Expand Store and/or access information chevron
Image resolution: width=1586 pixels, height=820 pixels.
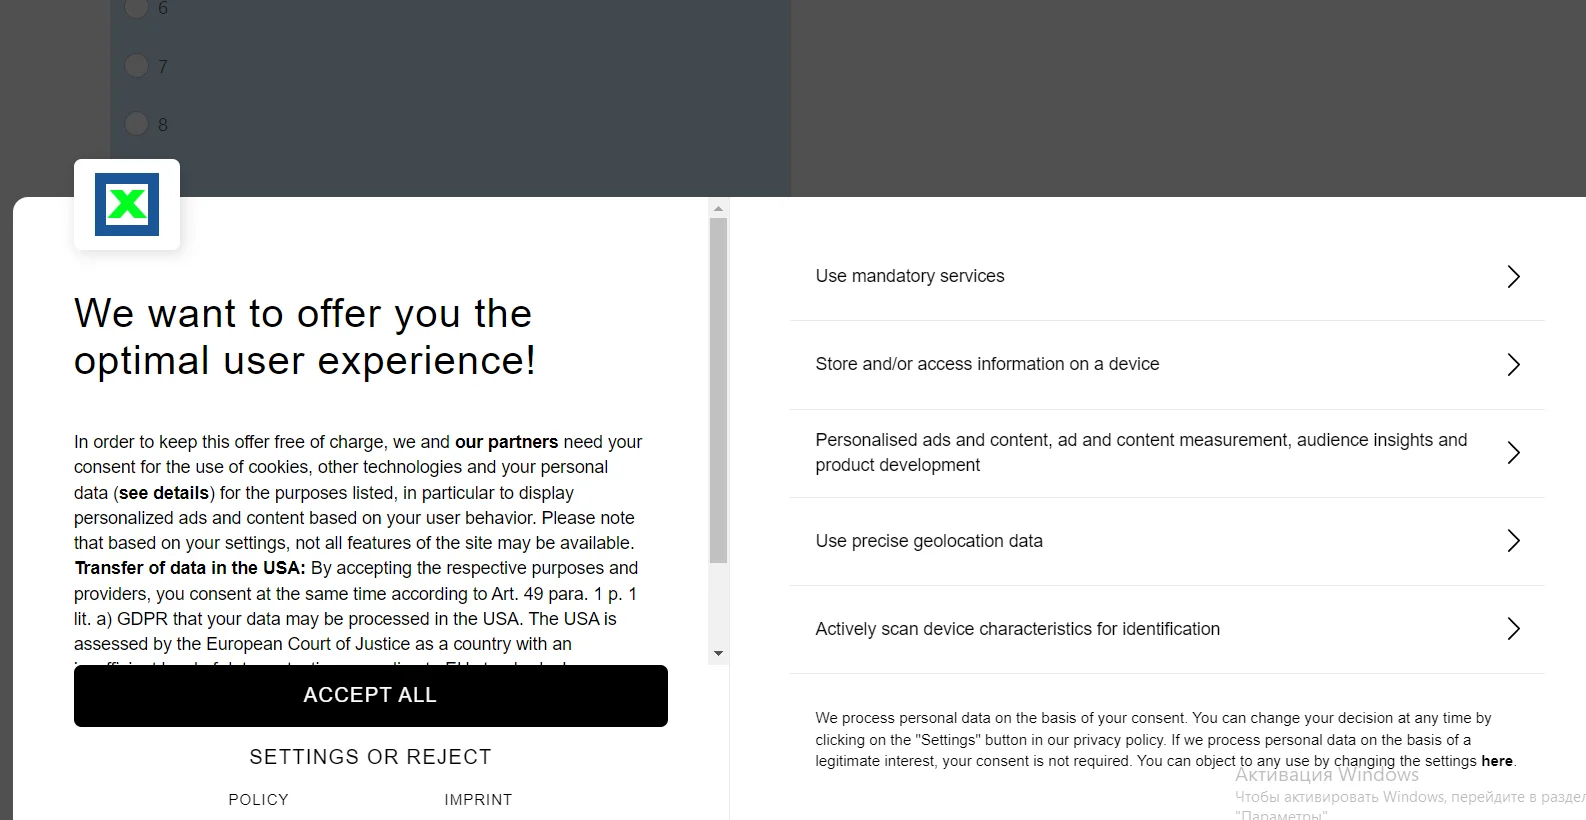pyautogui.click(x=1513, y=365)
